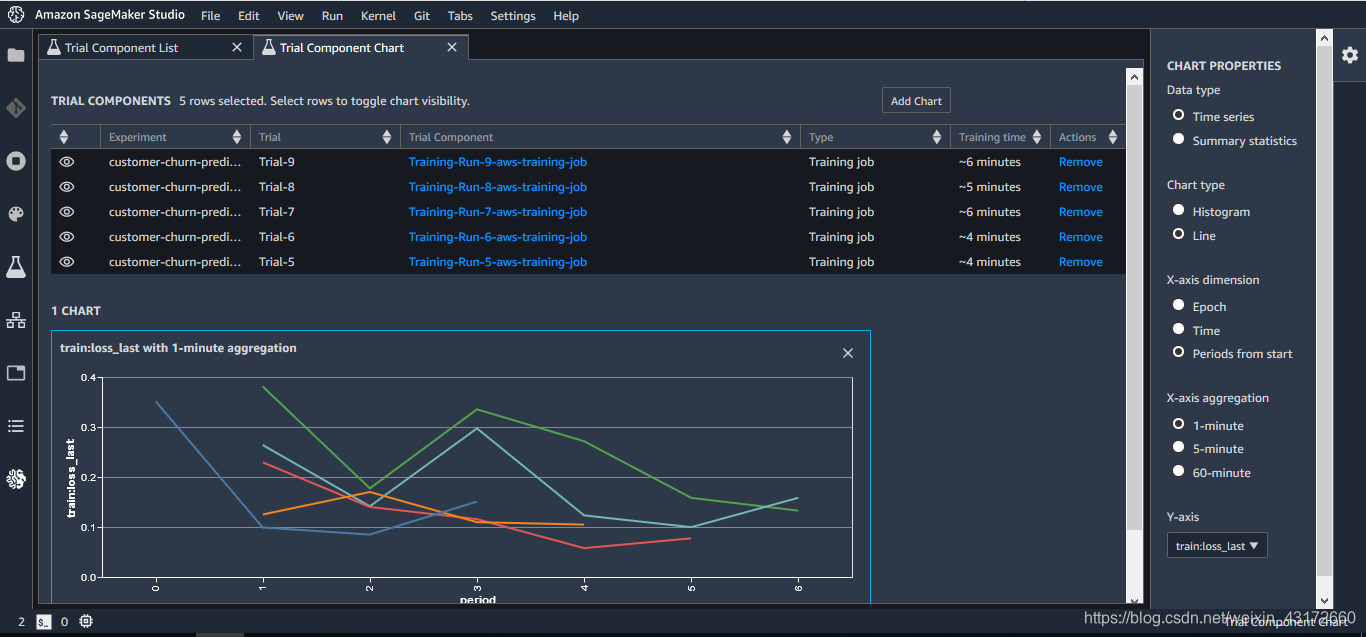Open the Run menu
The image size is (1366, 637).
(x=332, y=16)
